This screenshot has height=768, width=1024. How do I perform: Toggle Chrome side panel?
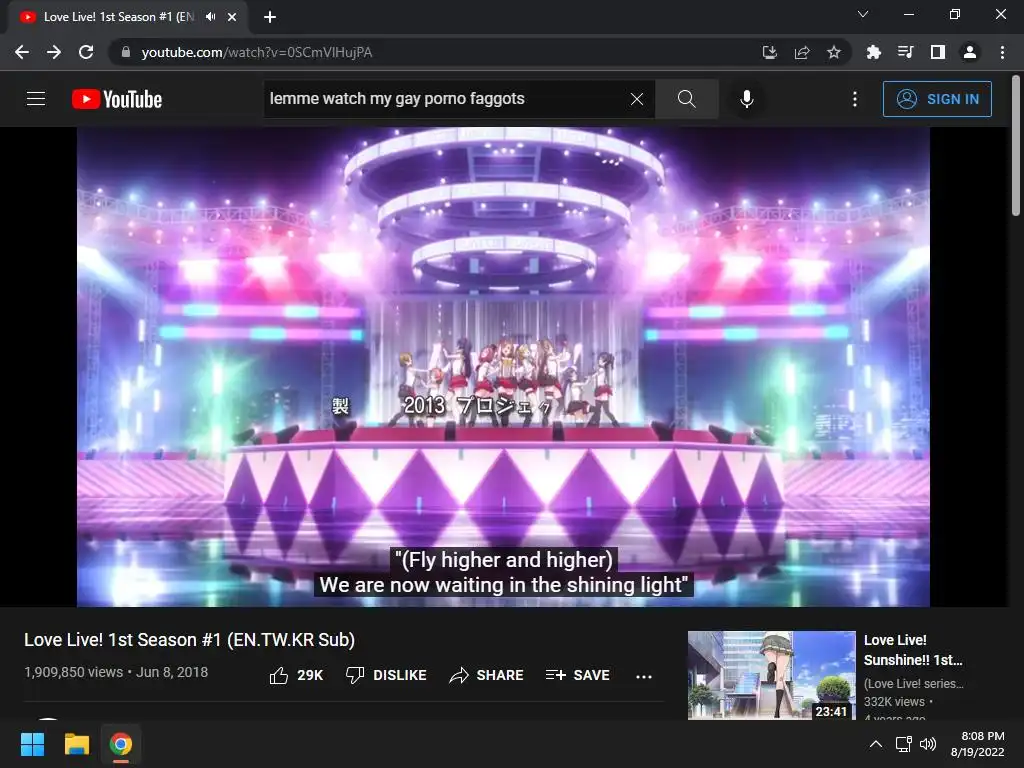[x=938, y=52]
